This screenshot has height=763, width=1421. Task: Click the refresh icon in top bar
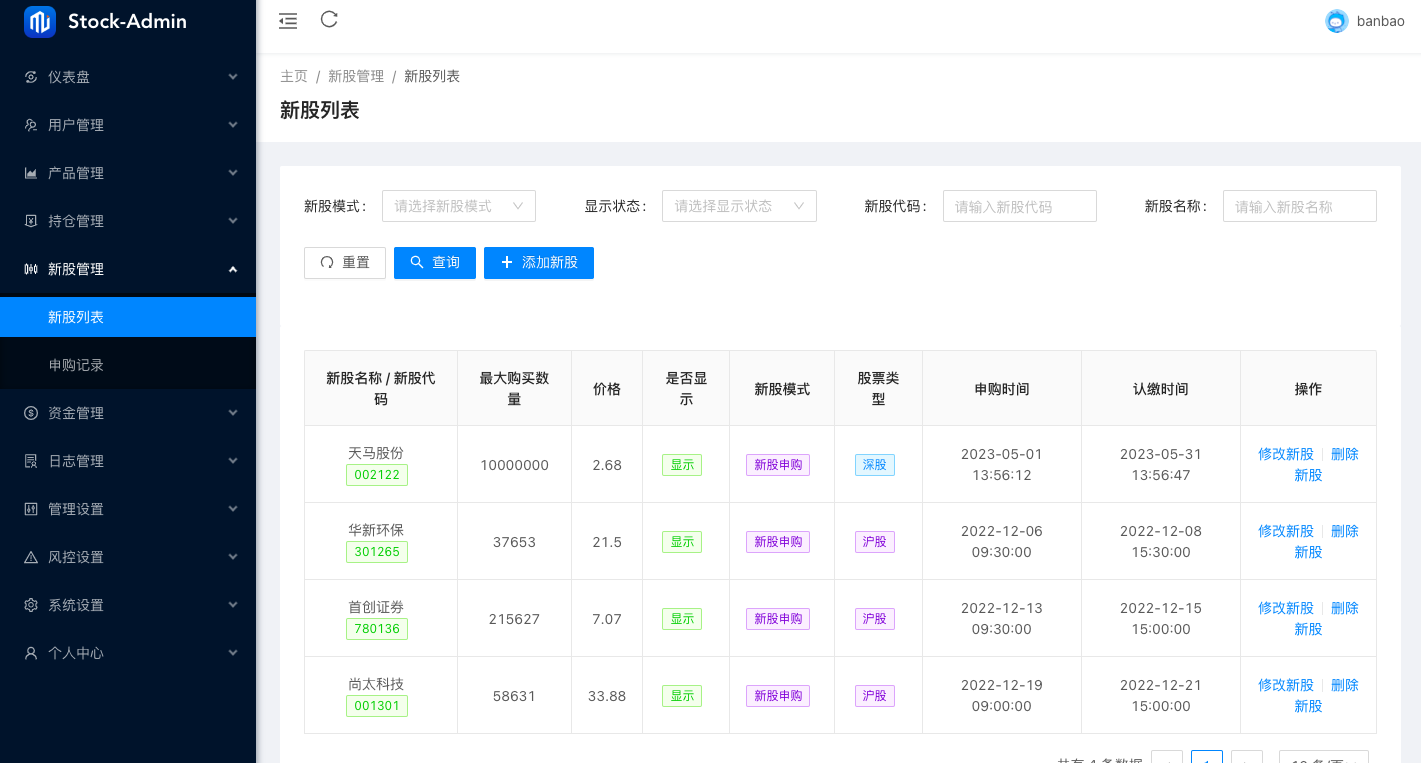pos(329,19)
